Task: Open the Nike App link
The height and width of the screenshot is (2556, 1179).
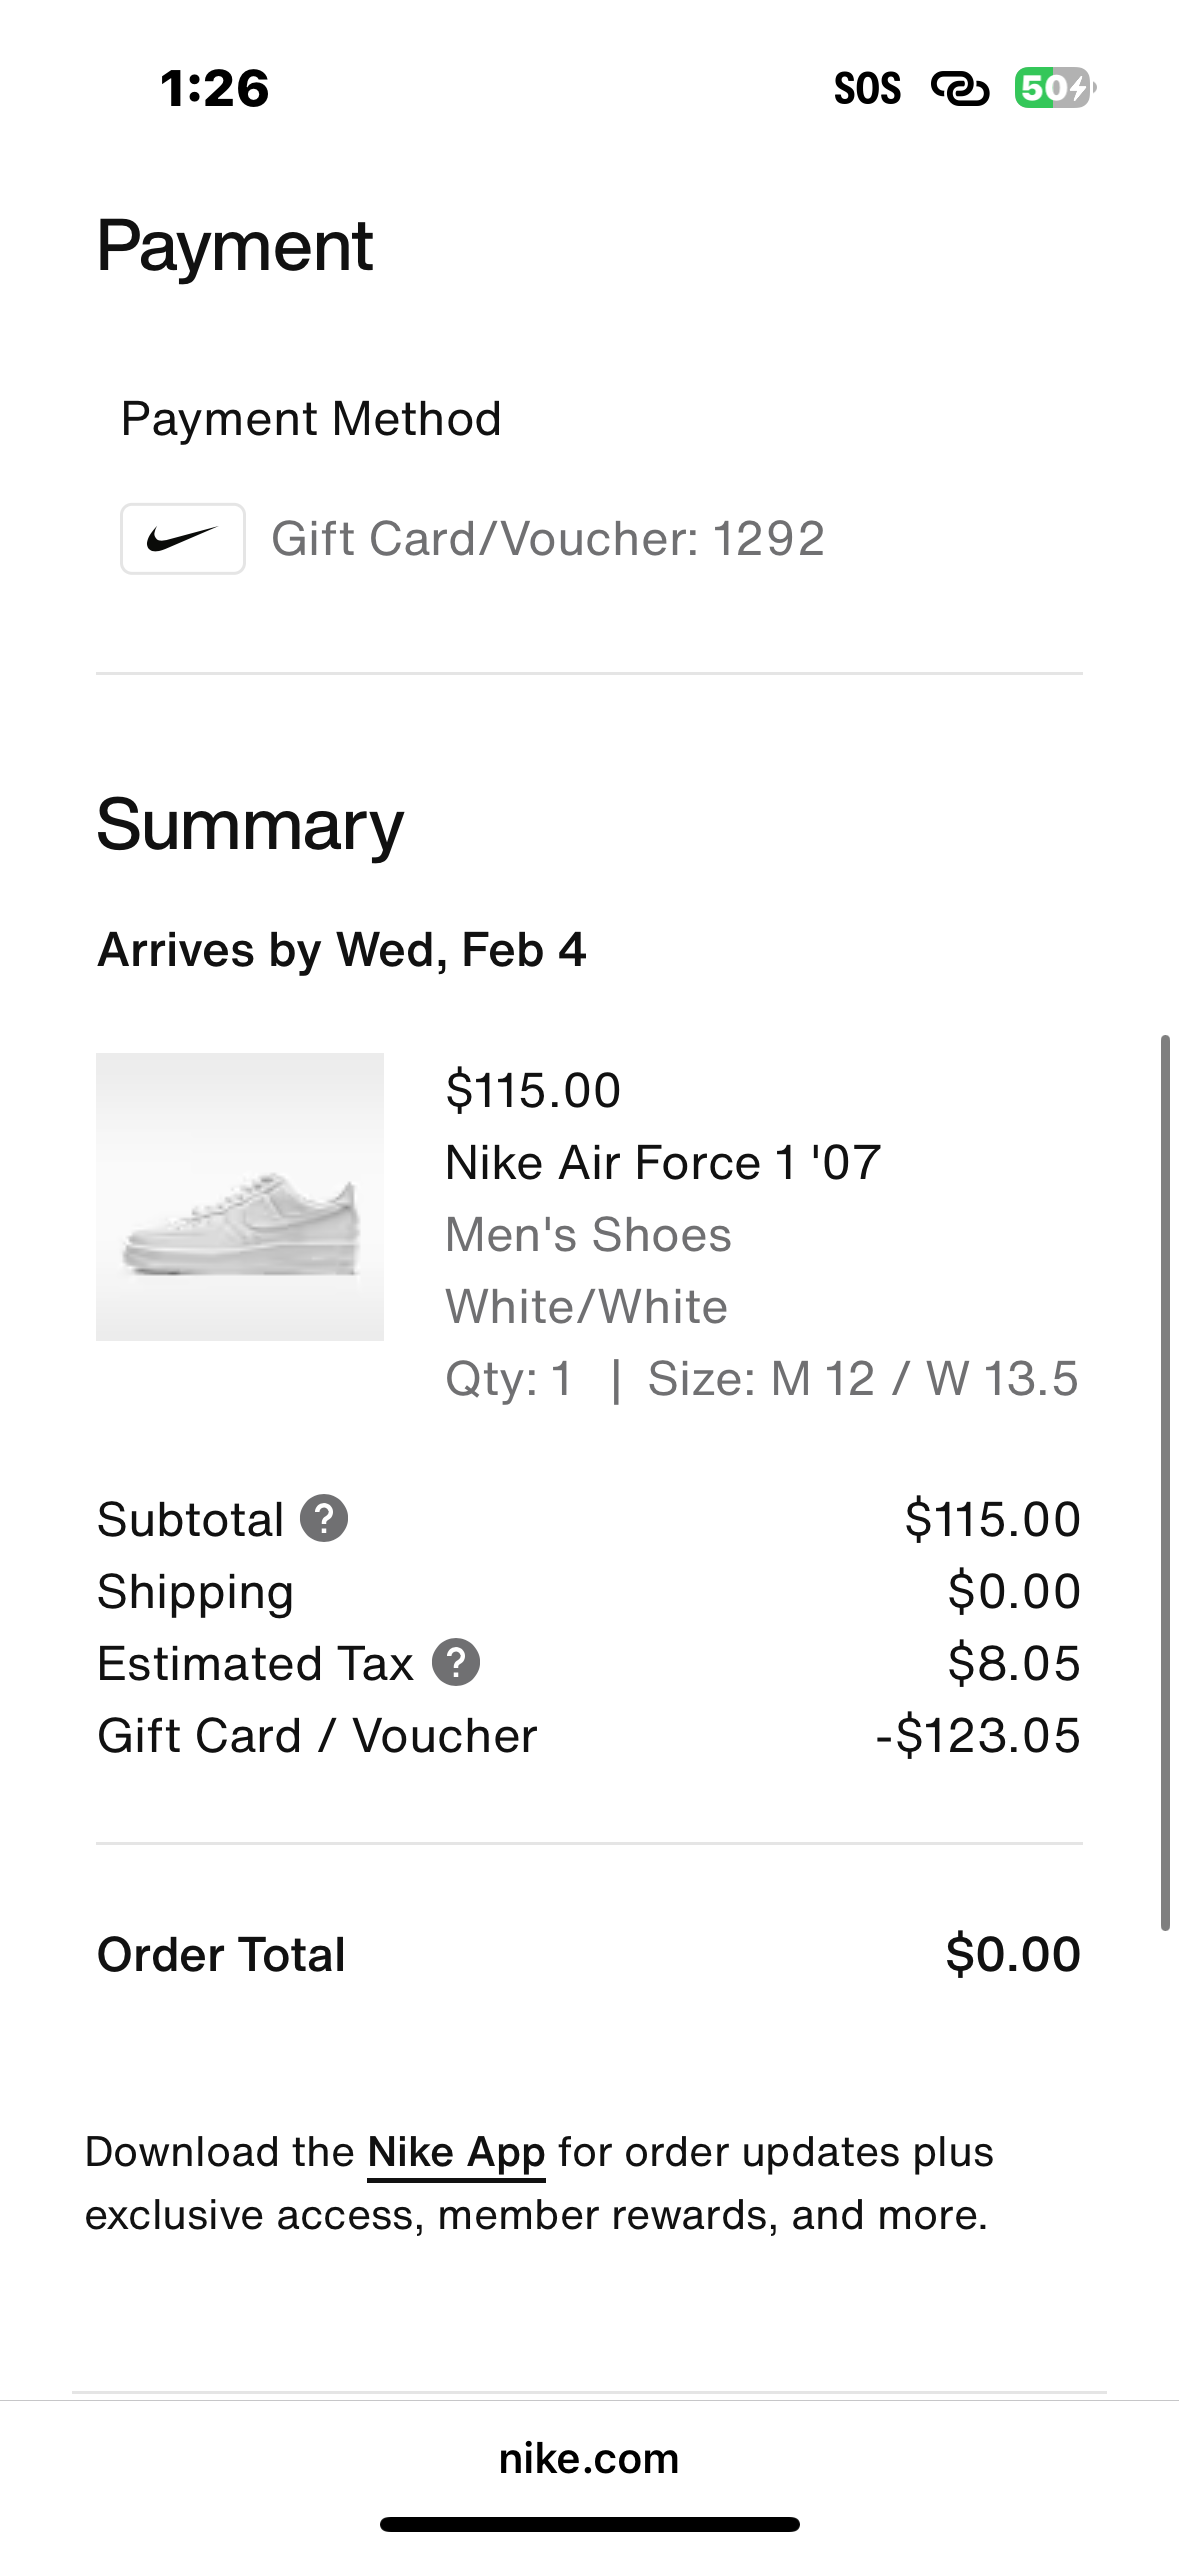Action: [x=456, y=2152]
